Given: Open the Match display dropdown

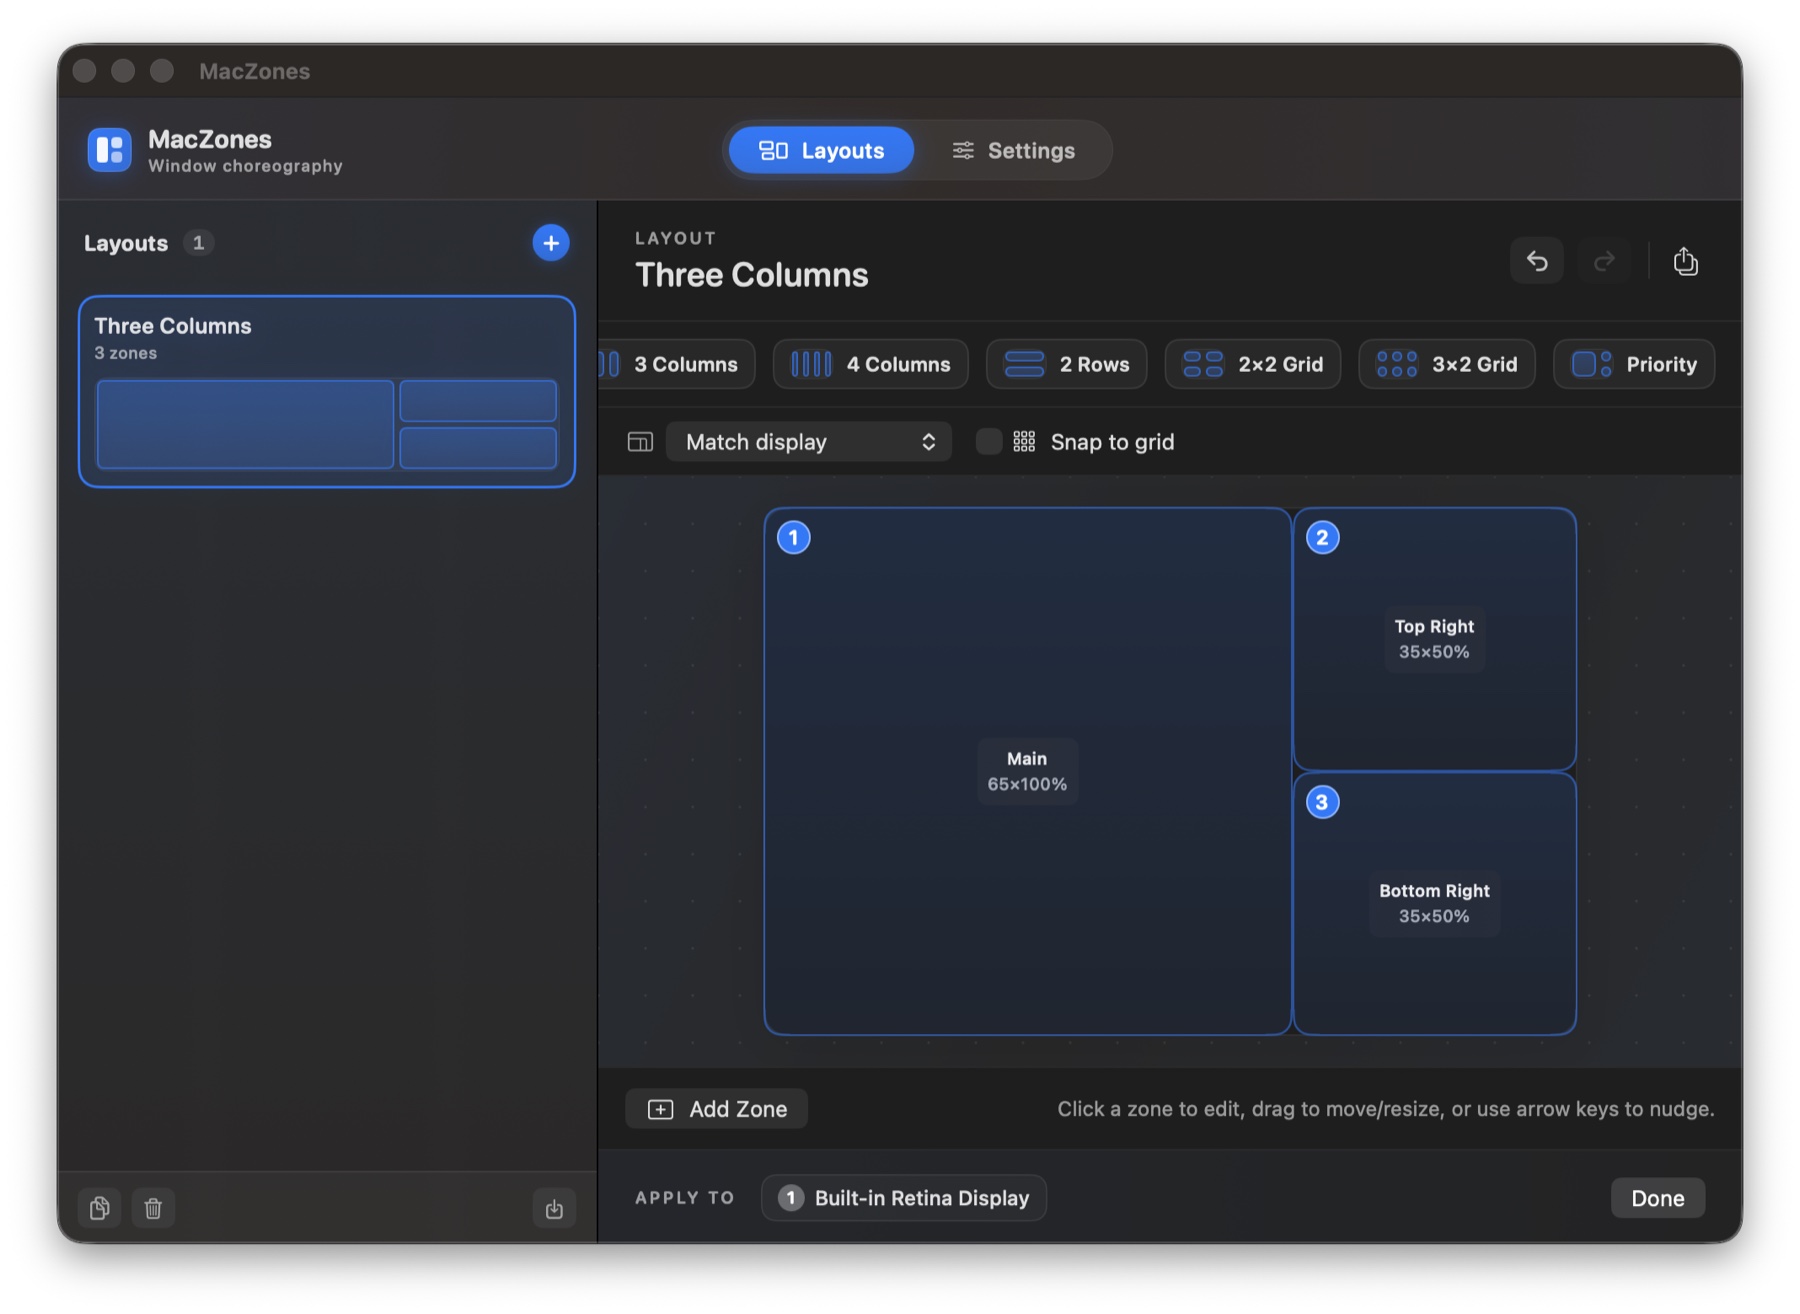Looking at the screenshot, I should pyautogui.click(x=809, y=442).
